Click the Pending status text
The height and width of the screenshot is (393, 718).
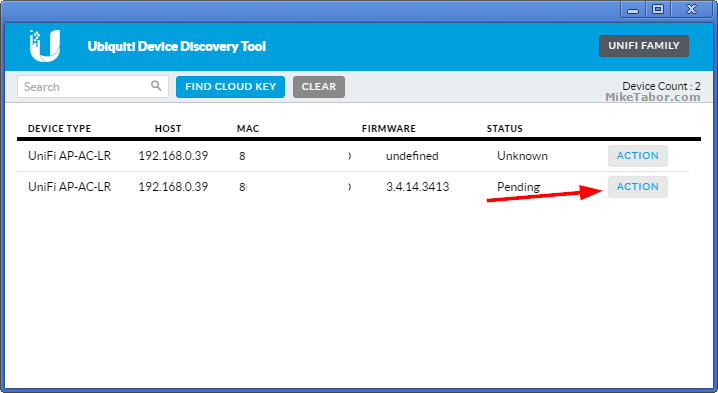(519, 187)
